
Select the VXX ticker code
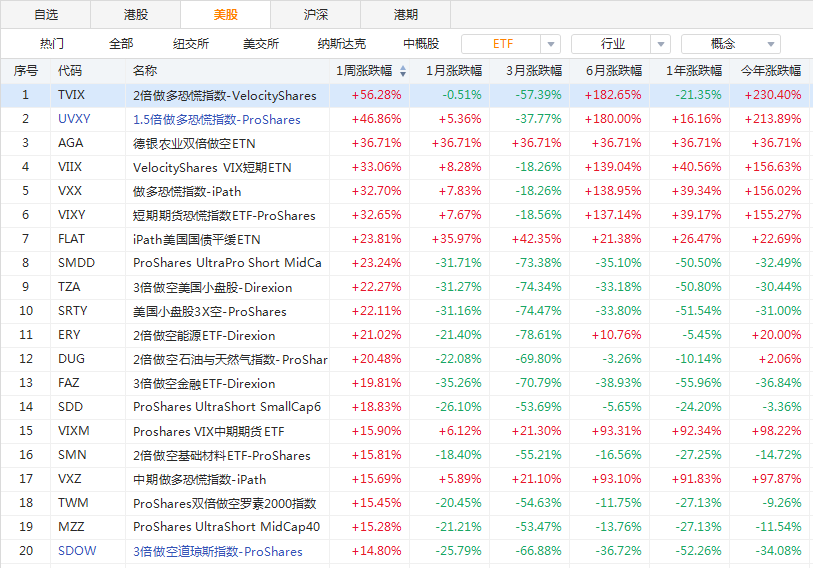click(x=69, y=191)
